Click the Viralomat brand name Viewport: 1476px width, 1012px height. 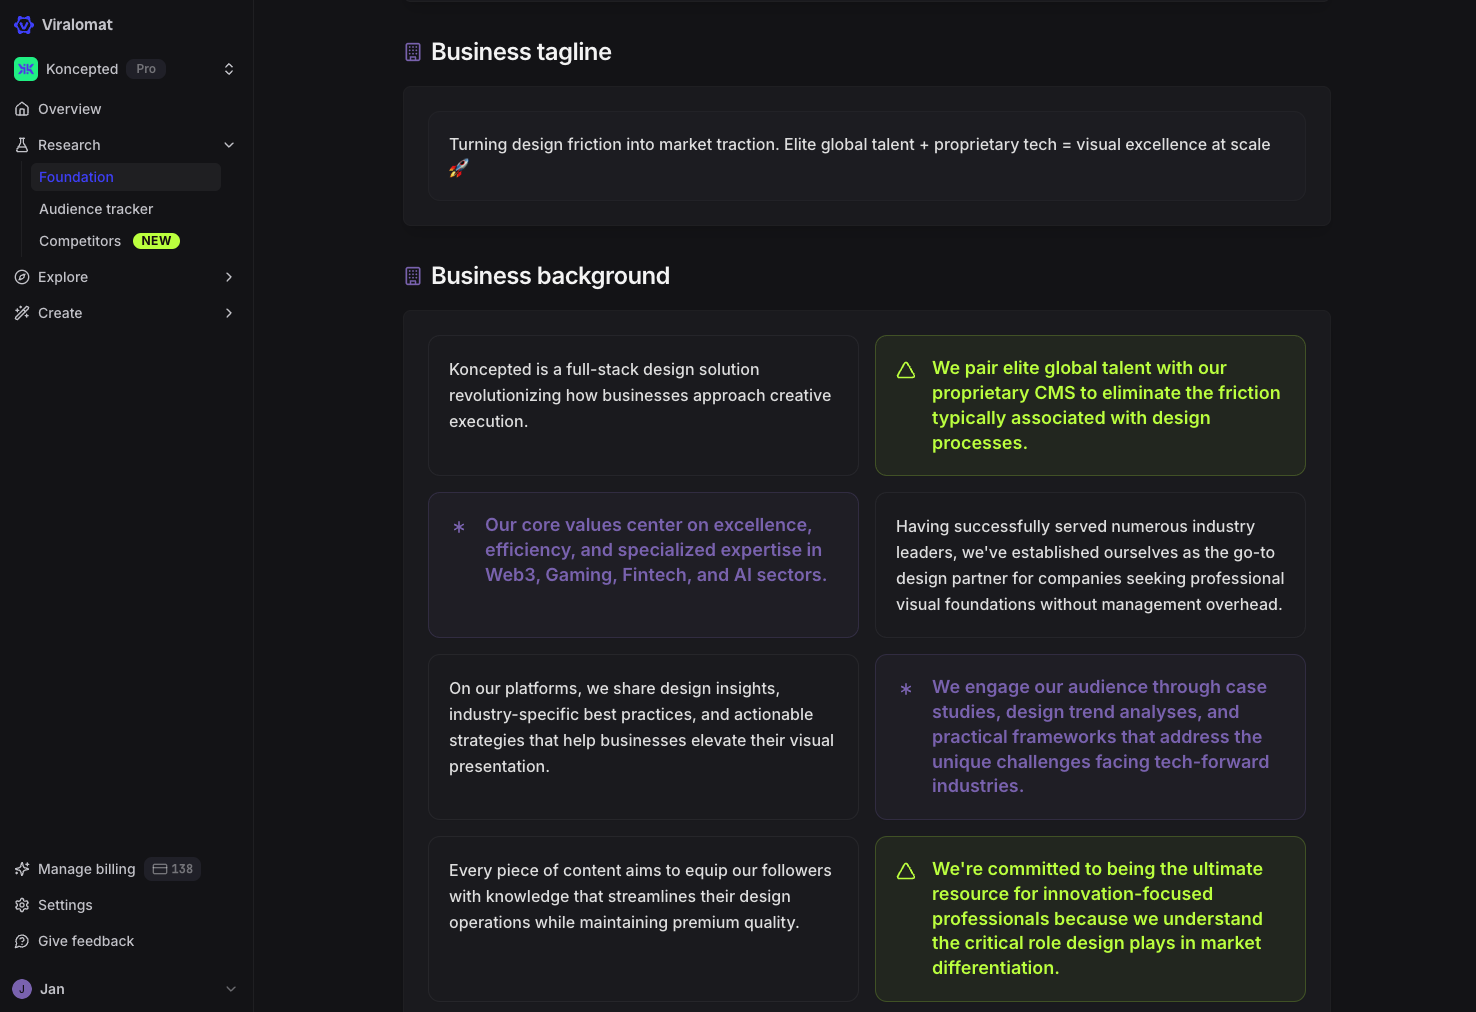[x=77, y=25]
